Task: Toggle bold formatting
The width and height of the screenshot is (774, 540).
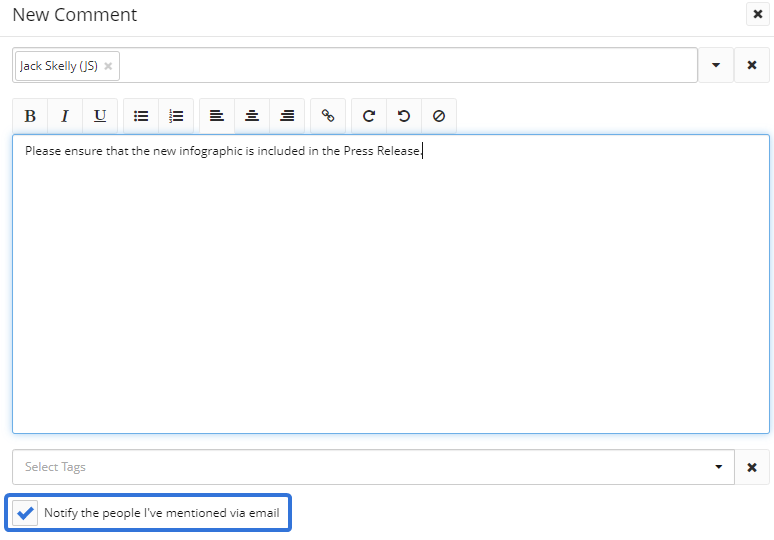Action: (30, 116)
